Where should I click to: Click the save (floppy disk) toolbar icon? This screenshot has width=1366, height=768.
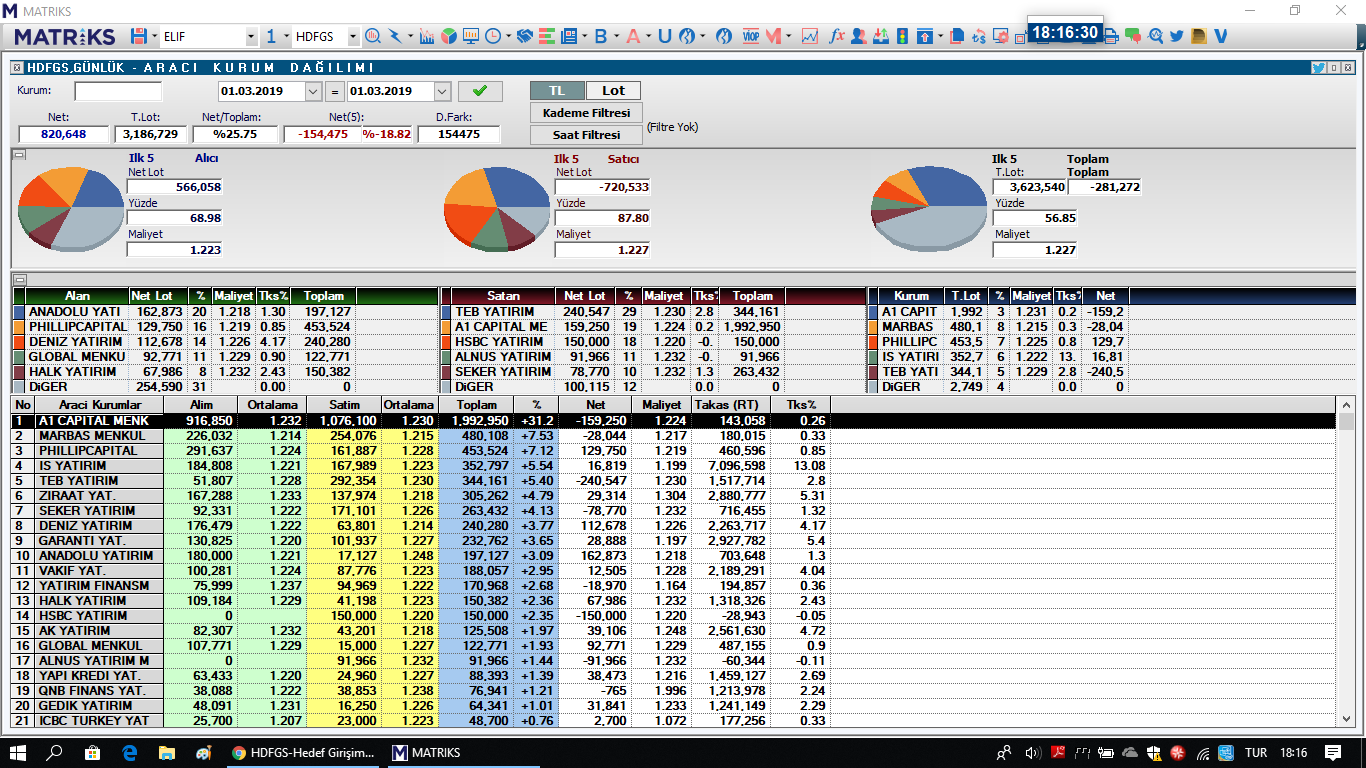(137, 37)
